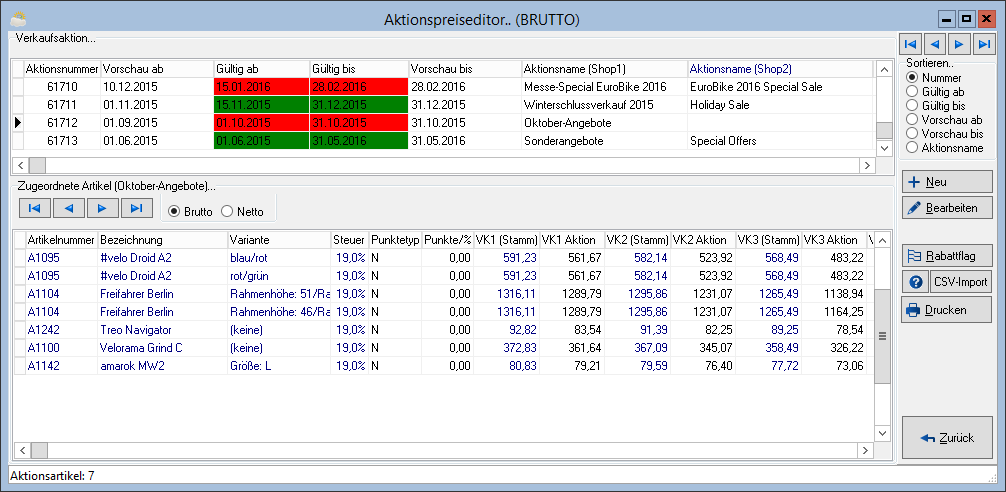Select Velorama Grind C article
Image resolution: width=1006 pixels, height=492 pixels.
point(443,348)
